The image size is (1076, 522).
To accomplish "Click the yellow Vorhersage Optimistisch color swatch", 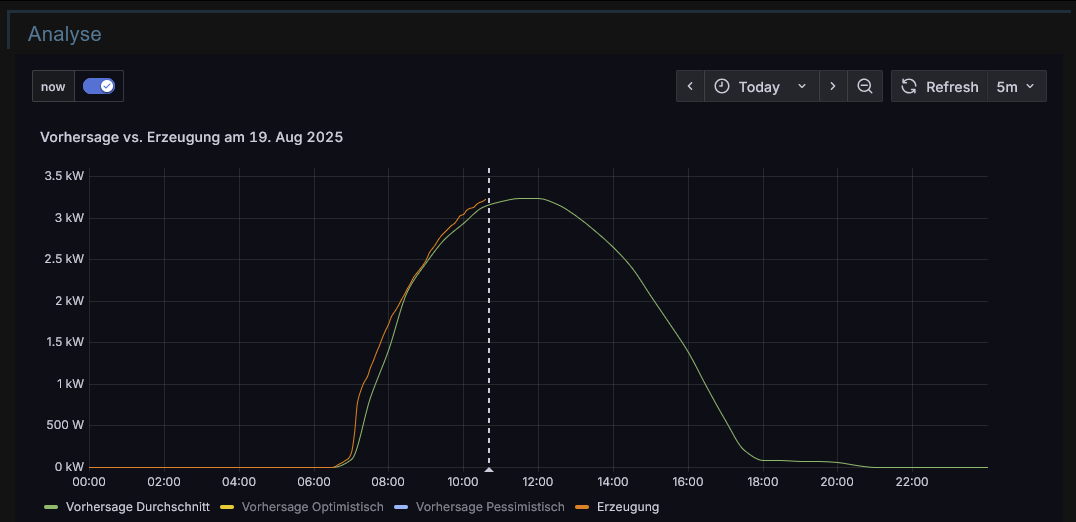I will pyautogui.click(x=227, y=508).
